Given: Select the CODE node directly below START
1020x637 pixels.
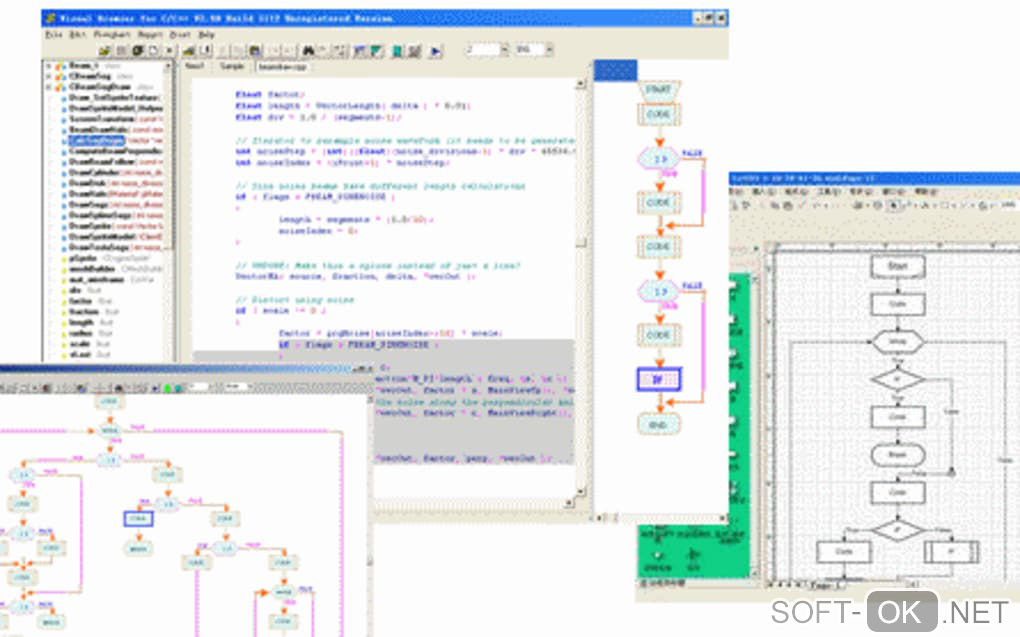Looking at the screenshot, I should pos(658,115).
